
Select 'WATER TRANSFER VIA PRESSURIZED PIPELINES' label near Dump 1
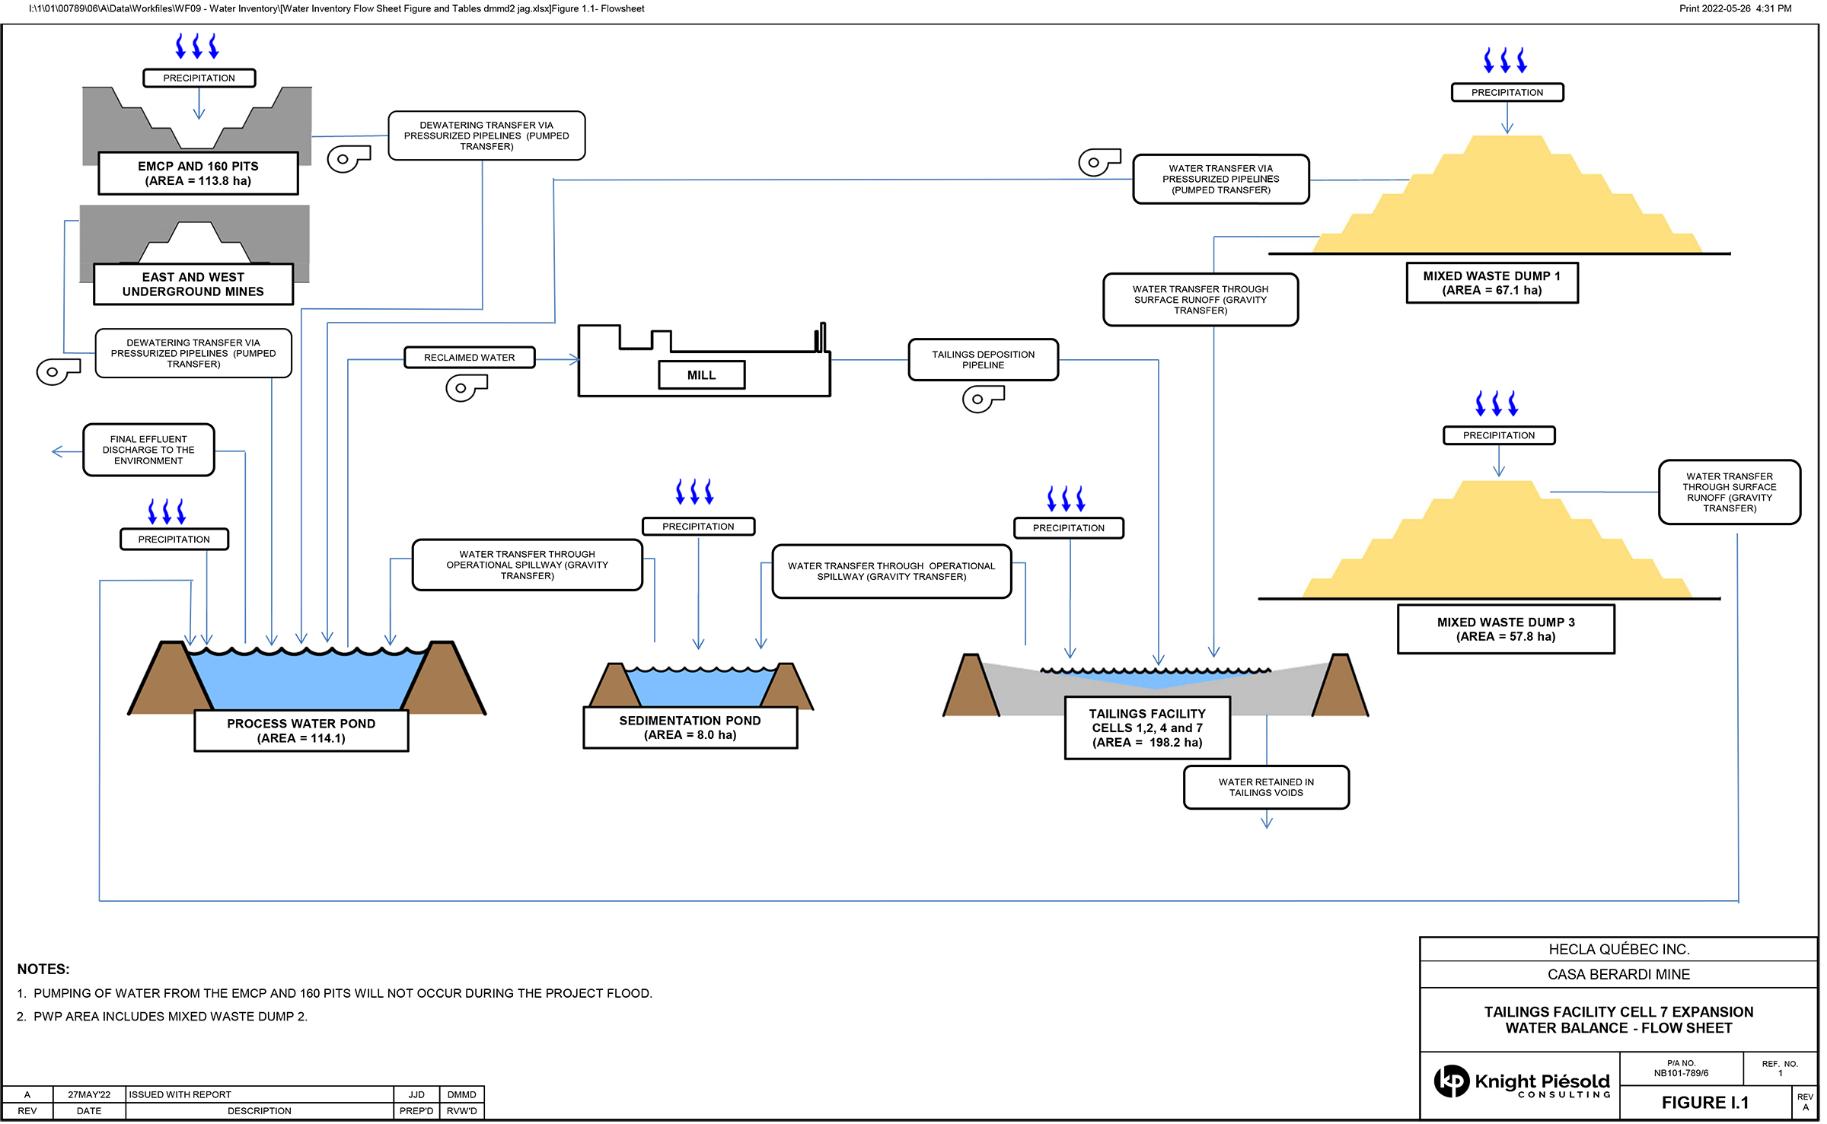pos(1220,179)
